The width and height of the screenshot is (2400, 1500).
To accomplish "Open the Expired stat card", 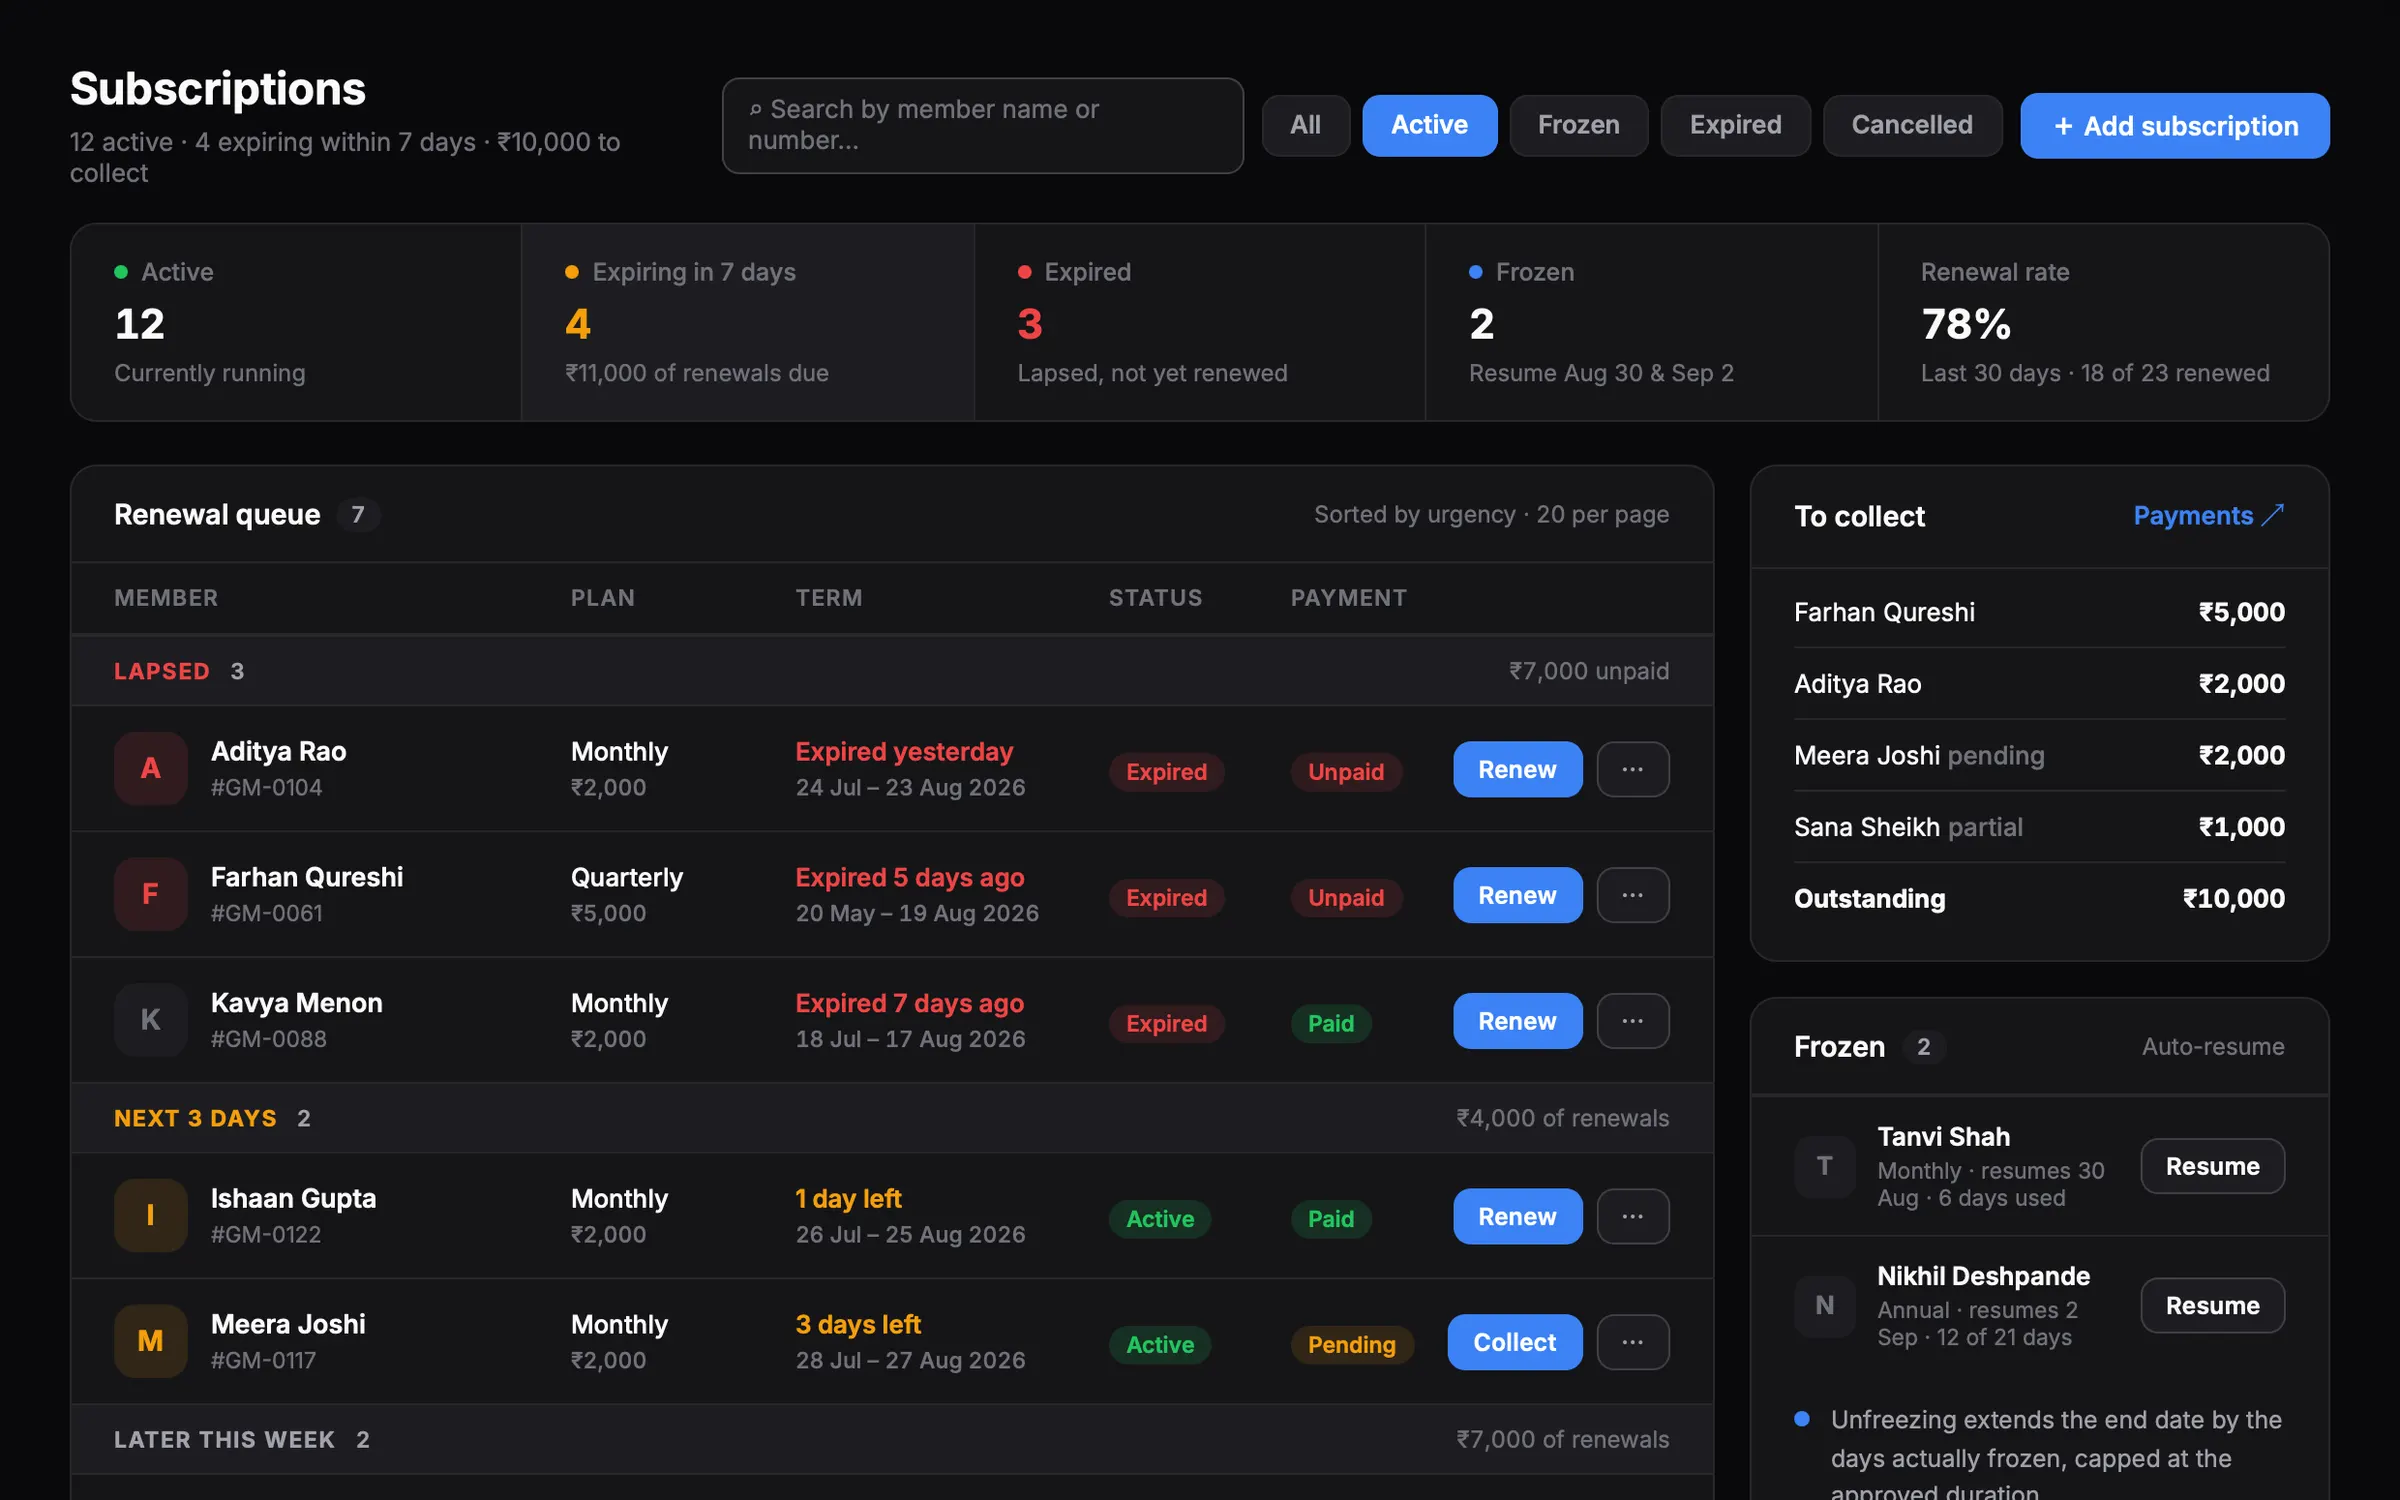I will point(1199,322).
